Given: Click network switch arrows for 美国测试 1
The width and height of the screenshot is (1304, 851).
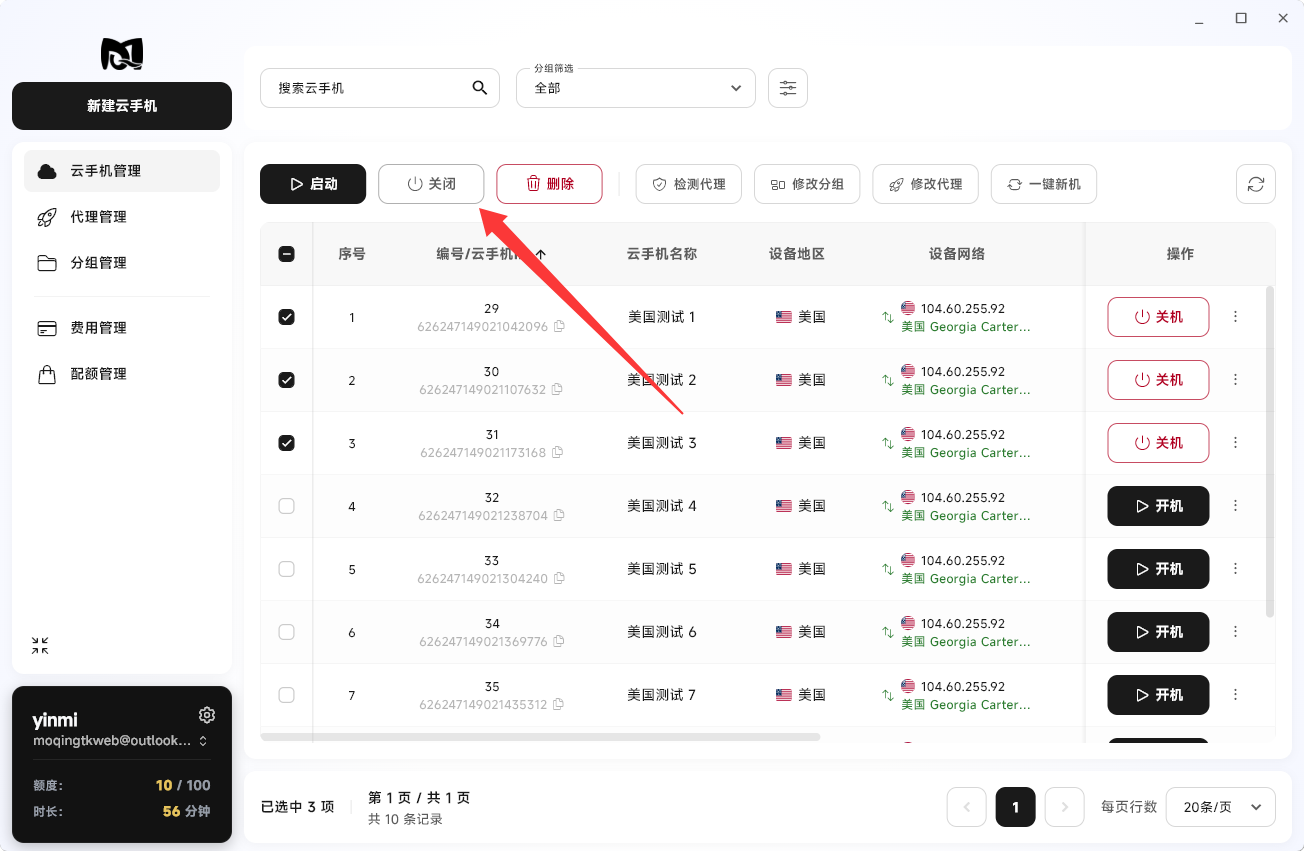Looking at the screenshot, I should click(x=887, y=318).
